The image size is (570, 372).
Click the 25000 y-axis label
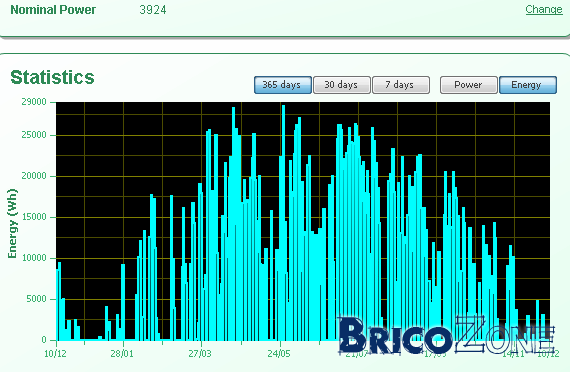tap(34, 135)
